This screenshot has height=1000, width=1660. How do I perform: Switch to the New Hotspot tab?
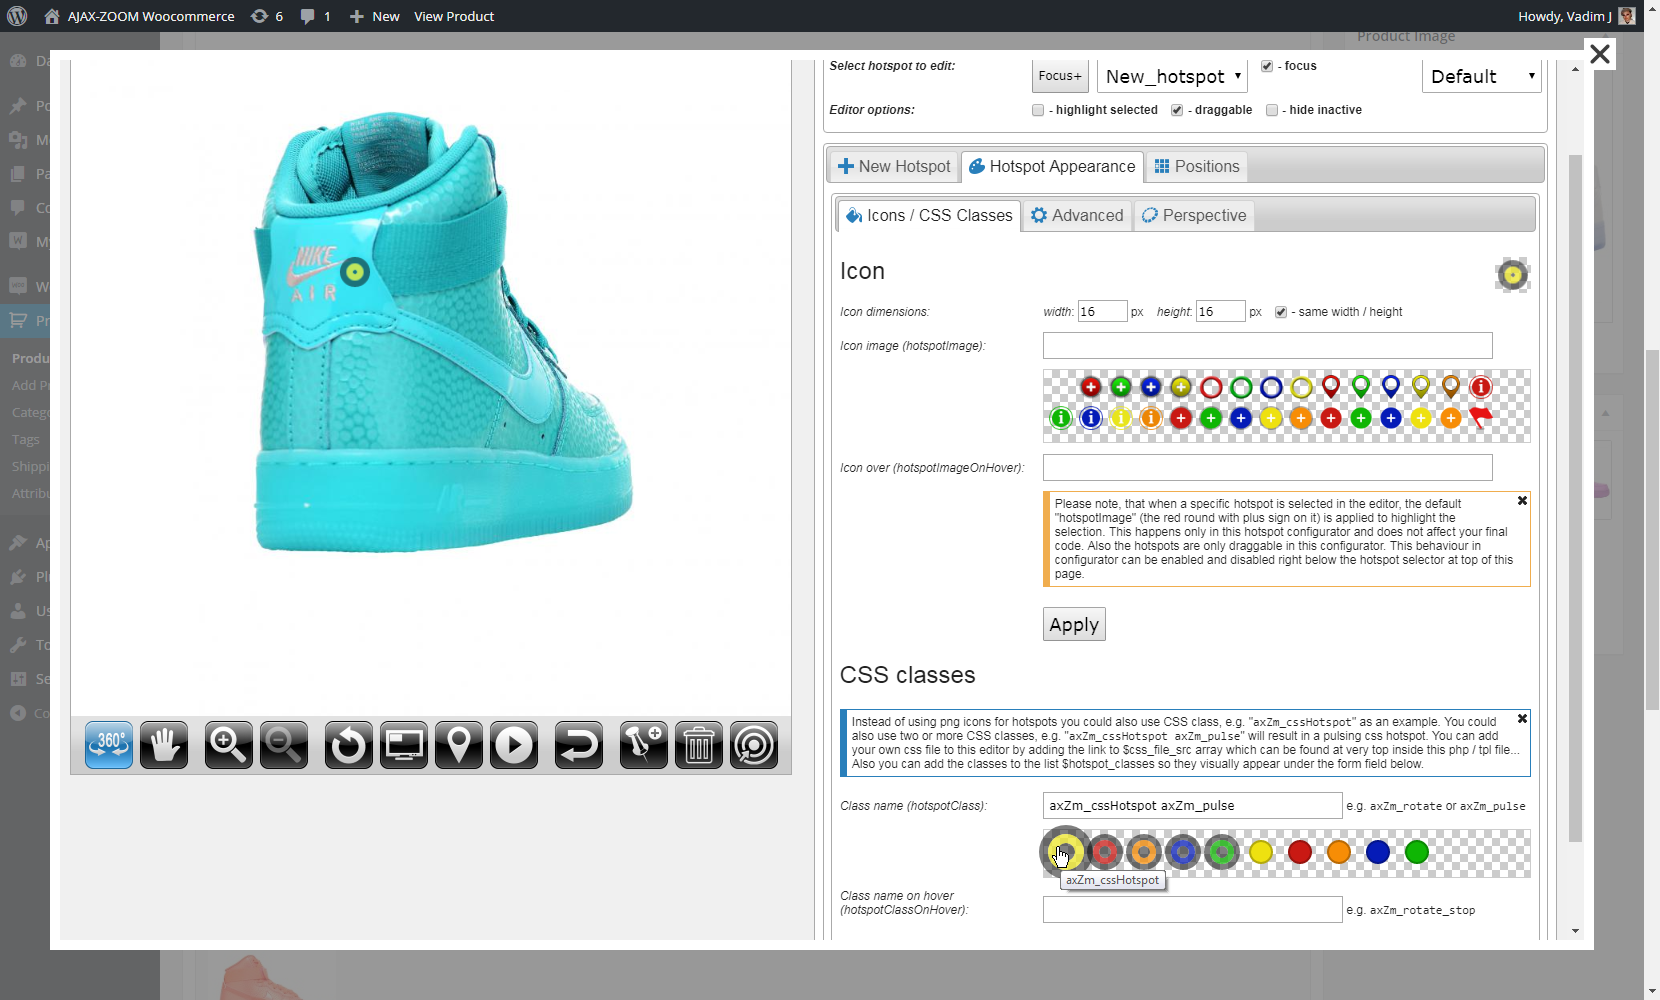click(894, 166)
